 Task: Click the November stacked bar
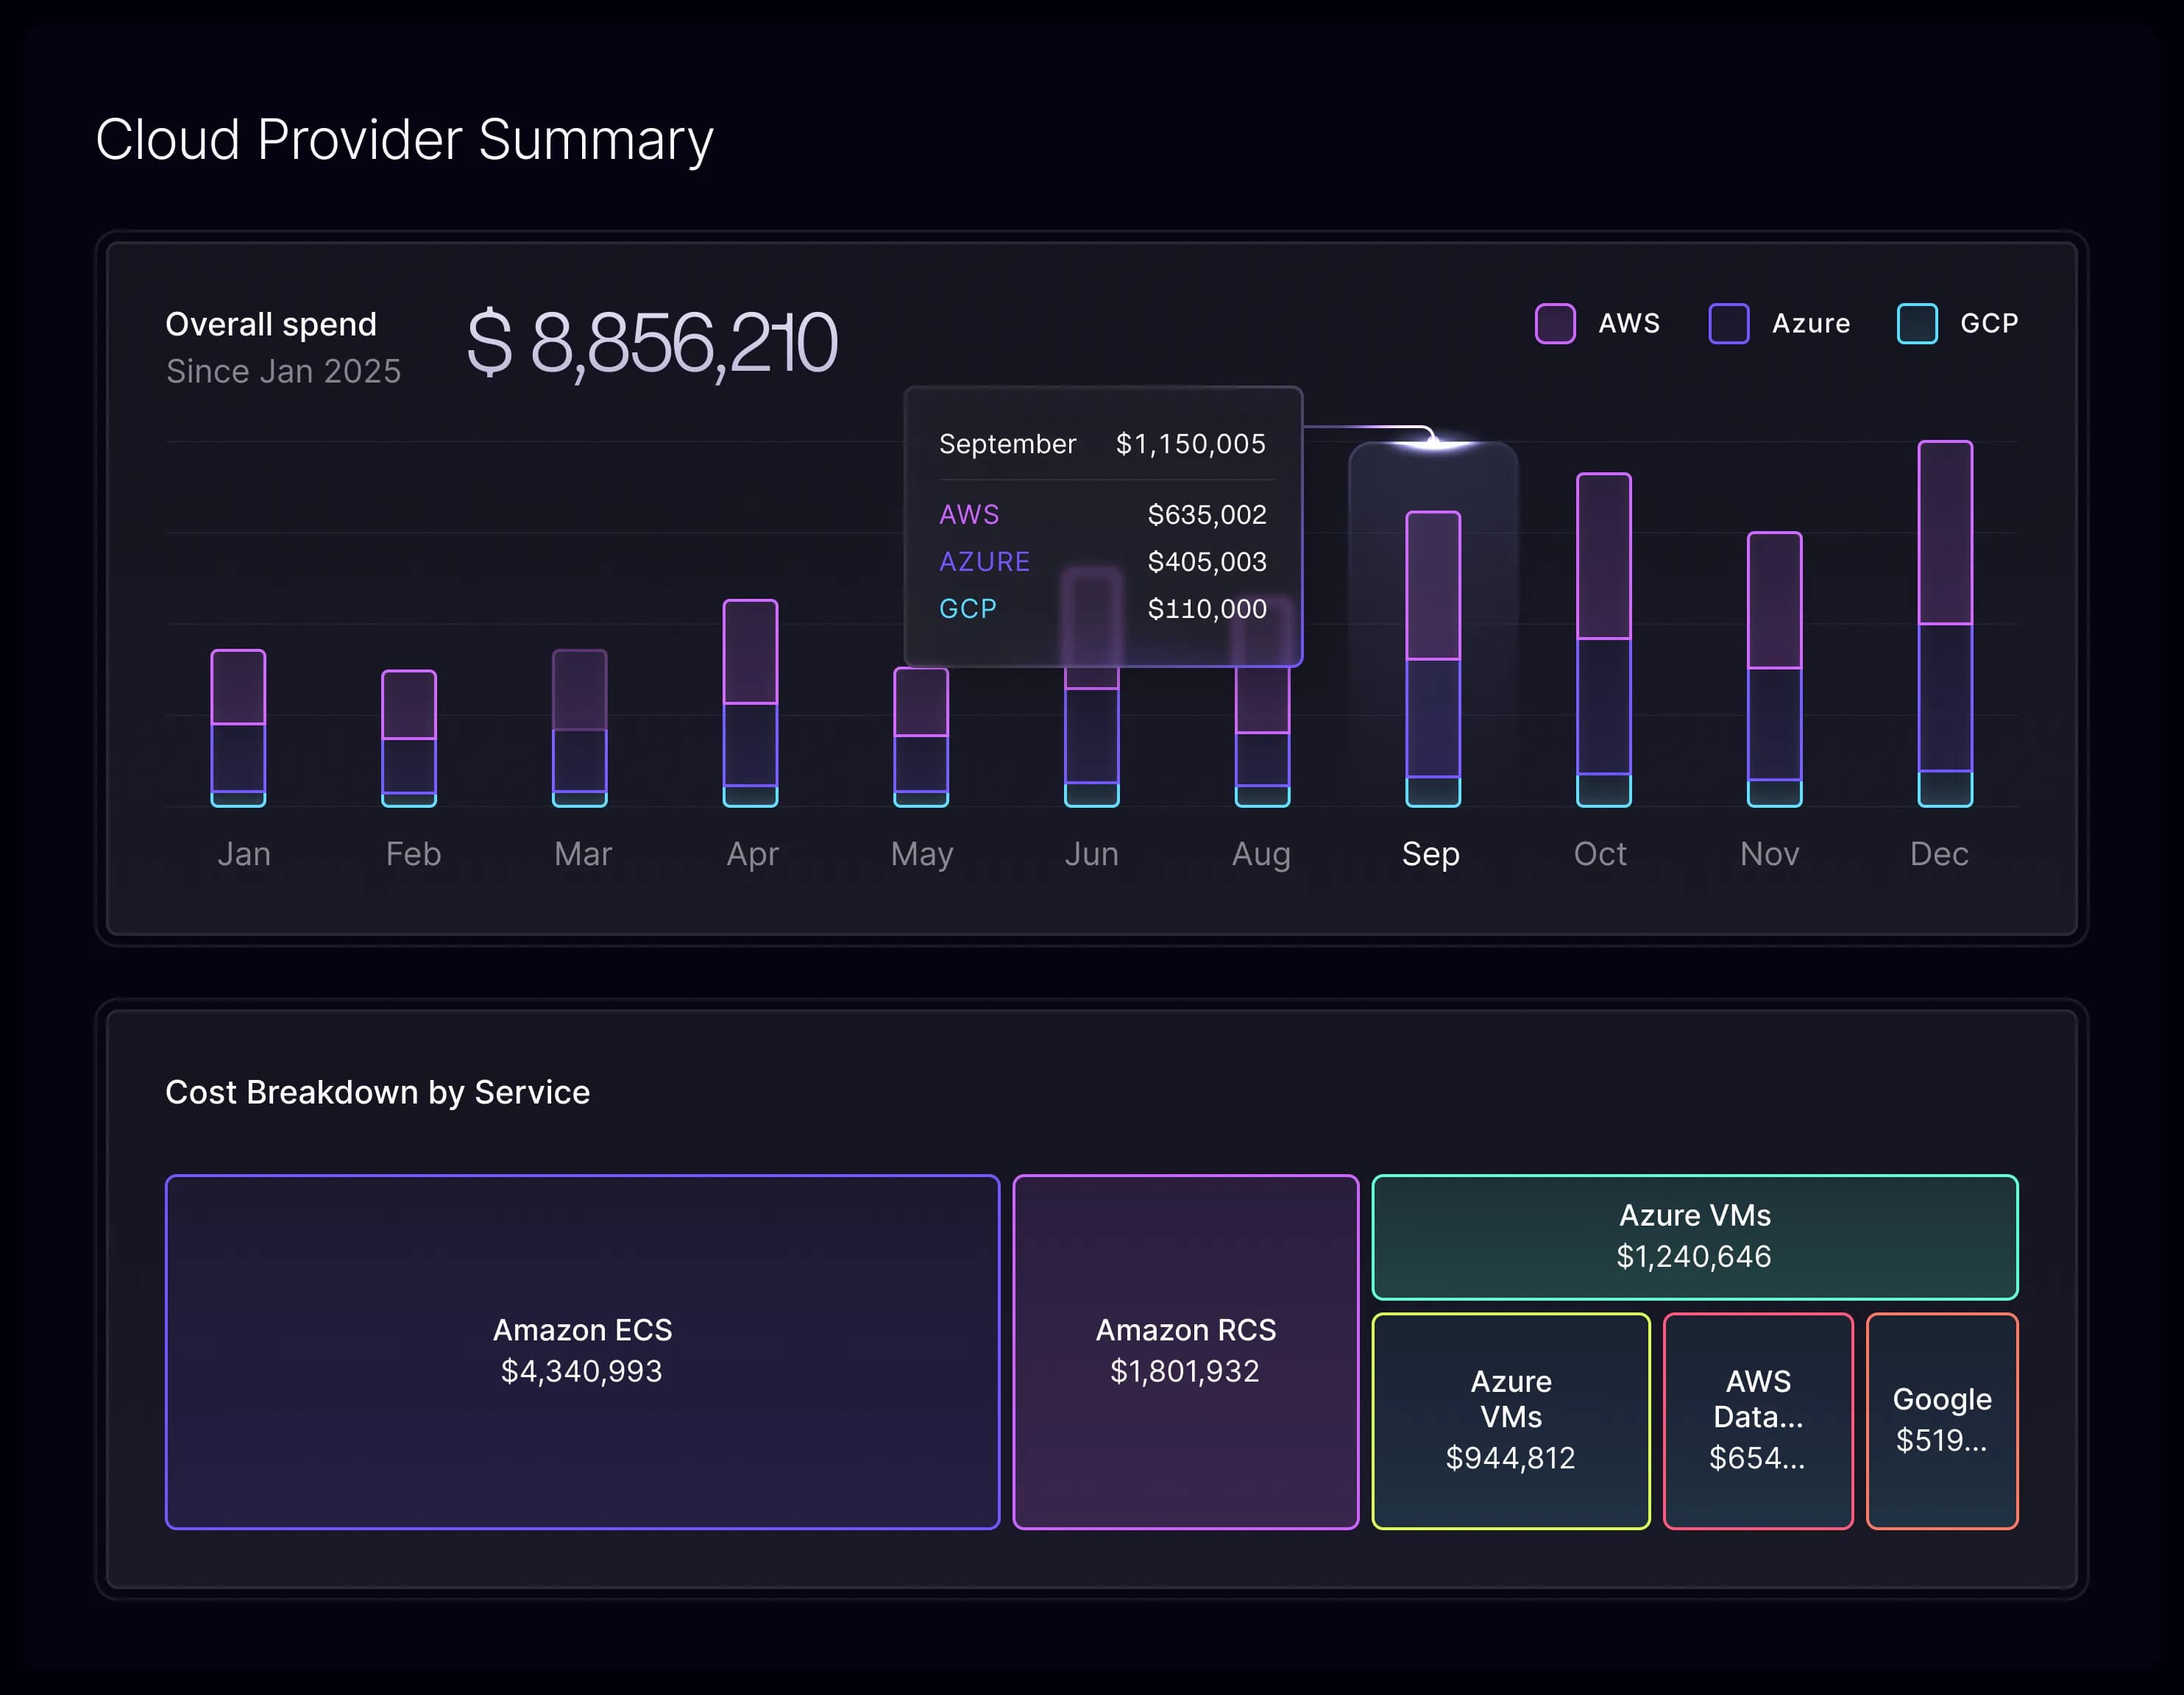[x=1774, y=669]
